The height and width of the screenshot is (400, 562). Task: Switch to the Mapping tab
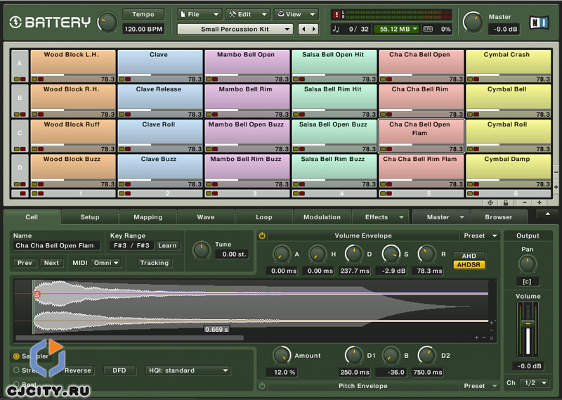pyautogui.click(x=148, y=217)
